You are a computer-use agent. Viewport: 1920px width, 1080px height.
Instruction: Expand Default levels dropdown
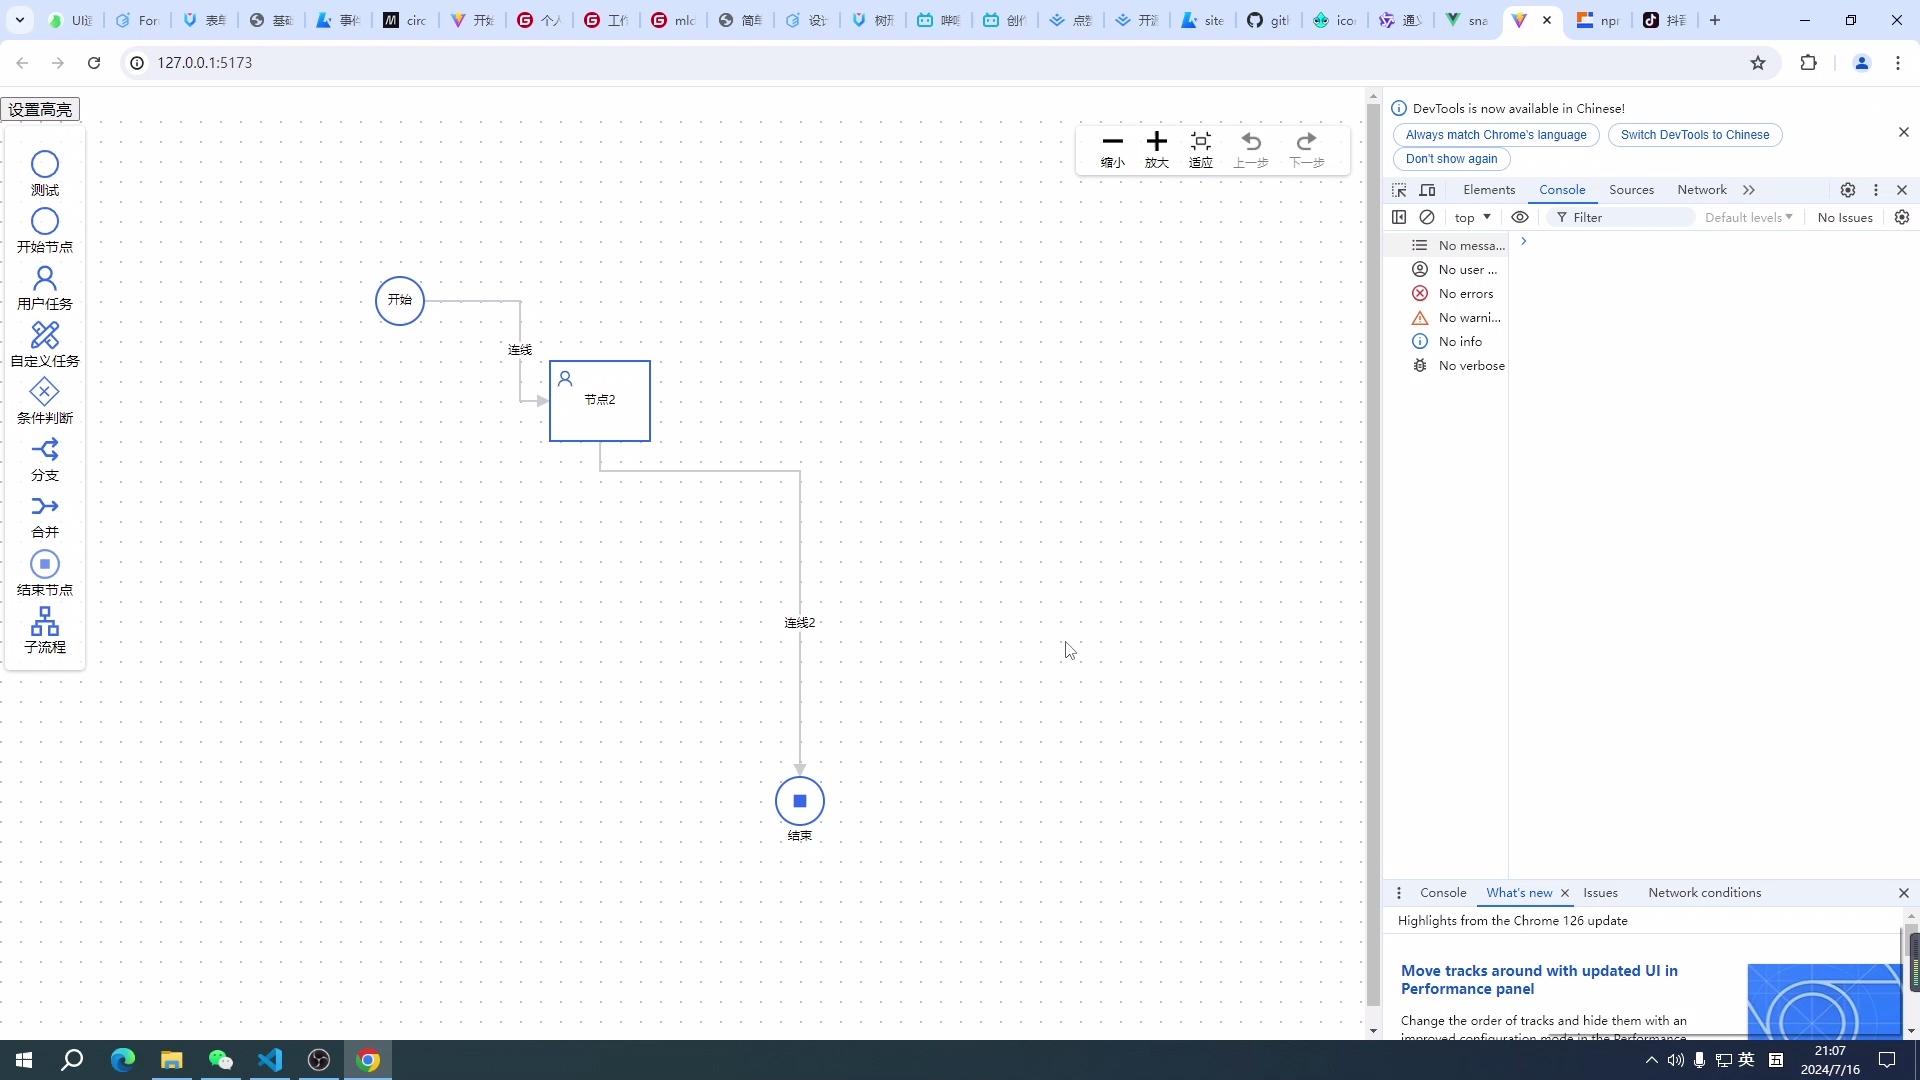coord(1748,217)
